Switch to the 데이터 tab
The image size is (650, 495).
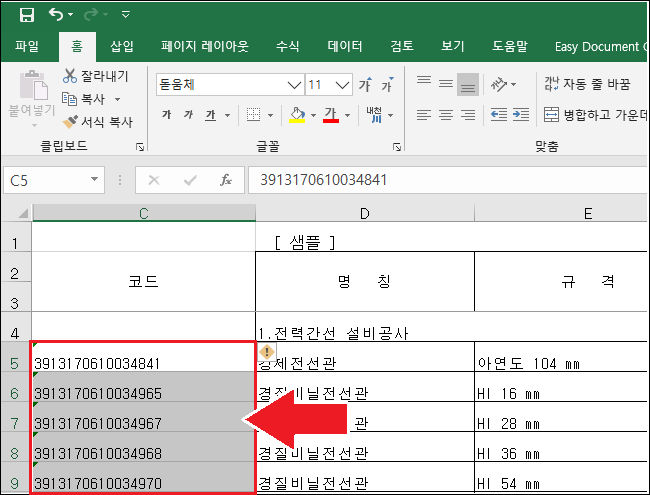tap(345, 46)
